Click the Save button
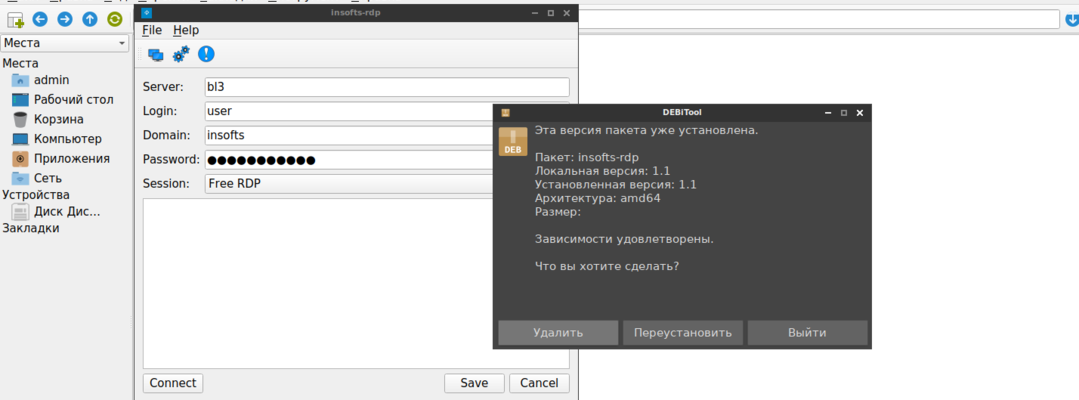This screenshot has width=1079, height=400. click(x=474, y=383)
